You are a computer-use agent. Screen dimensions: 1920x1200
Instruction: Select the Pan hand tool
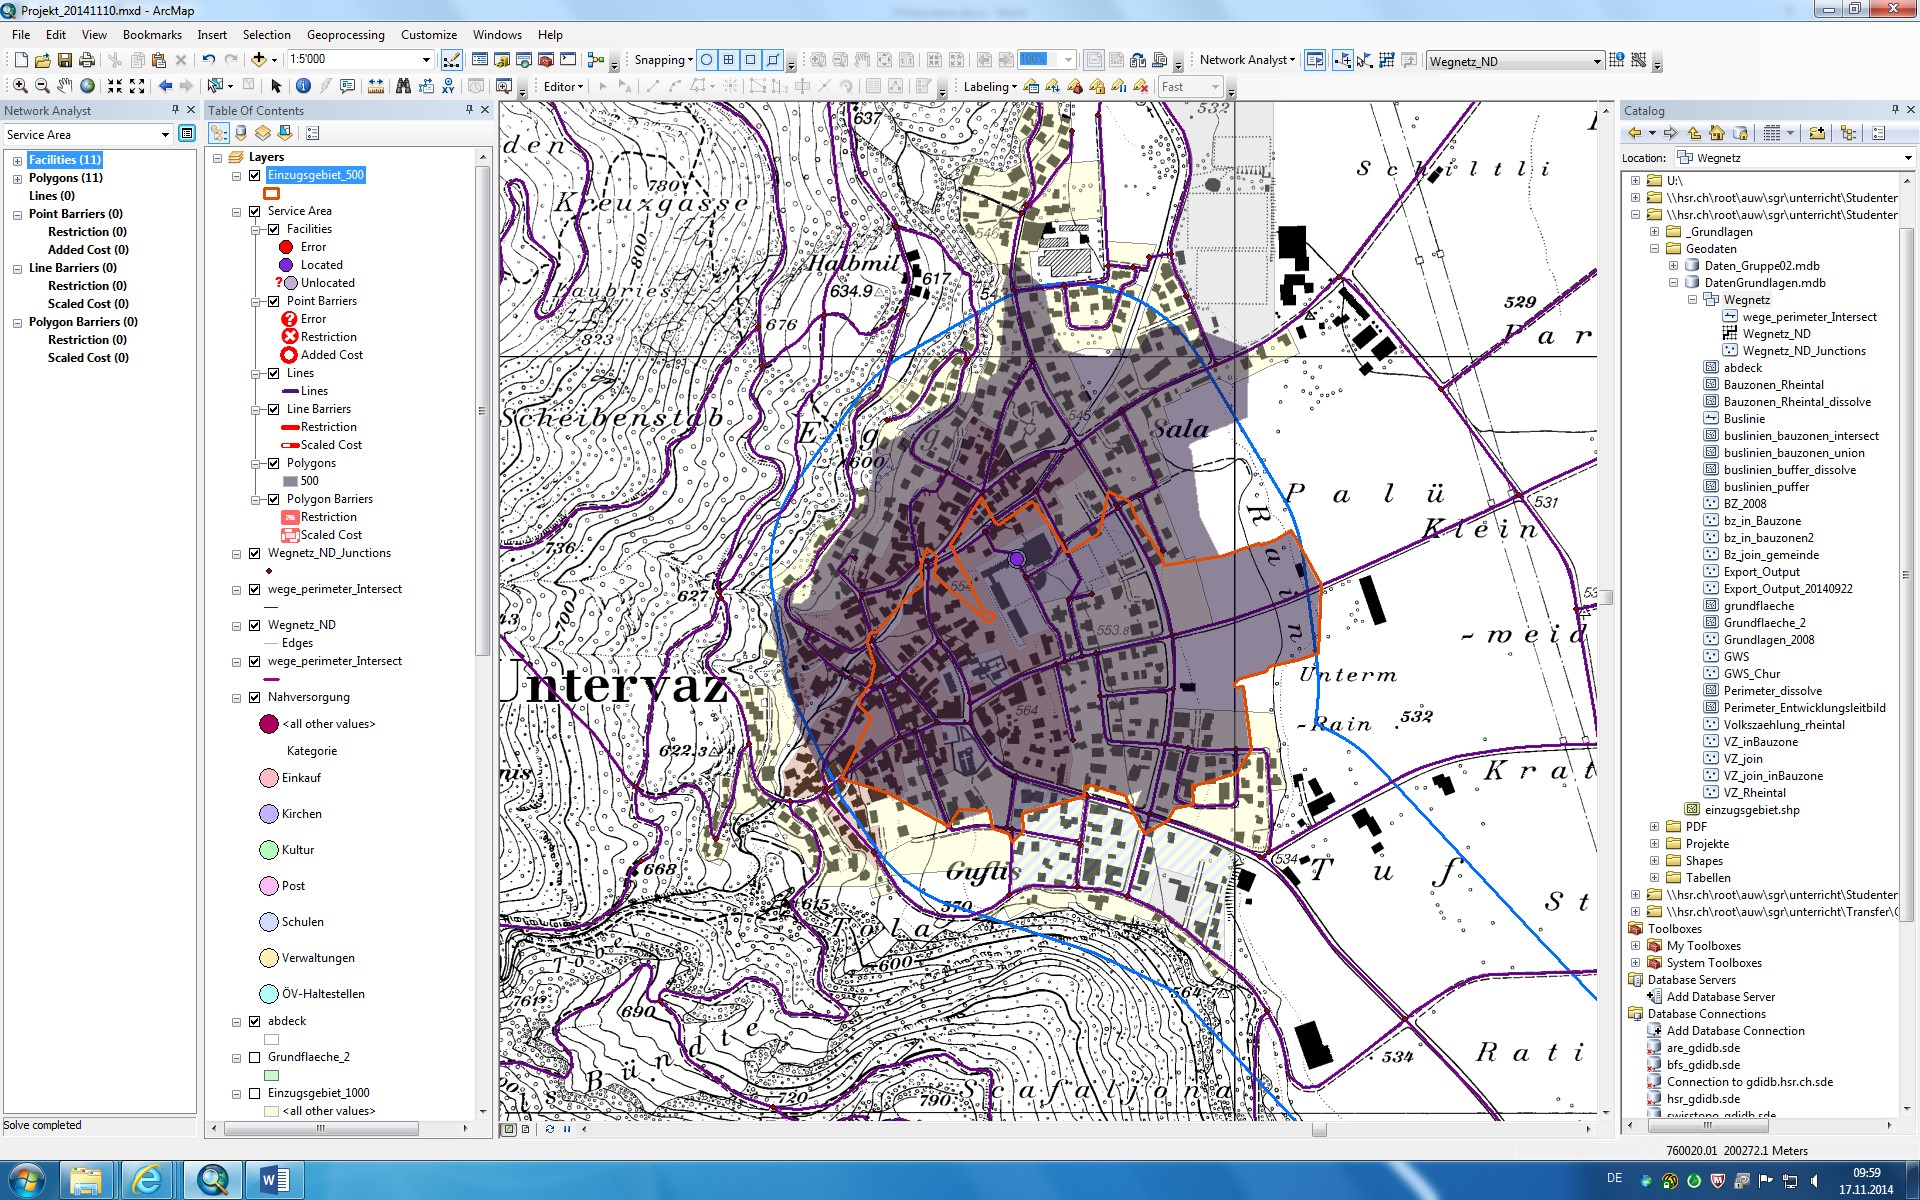coord(65,86)
